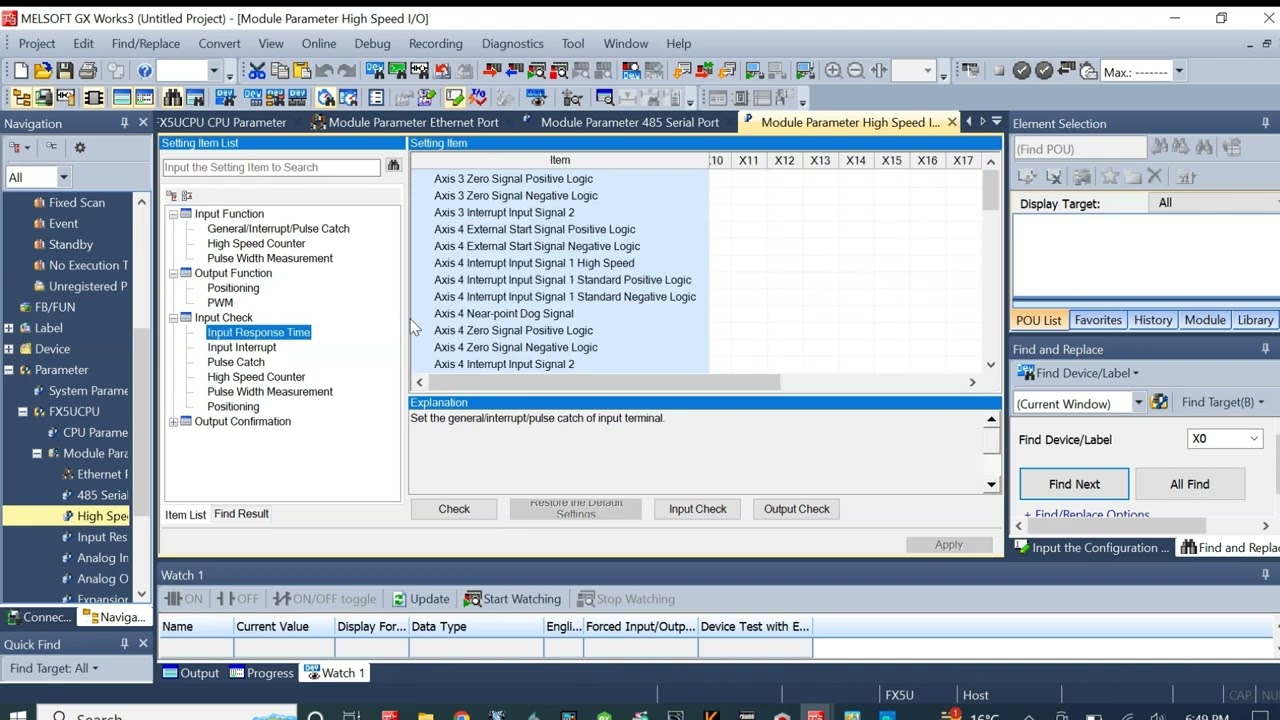This screenshot has width=1280, height=720.
Task: Collapse the Input Function tree node
Action: coord(173,214)
